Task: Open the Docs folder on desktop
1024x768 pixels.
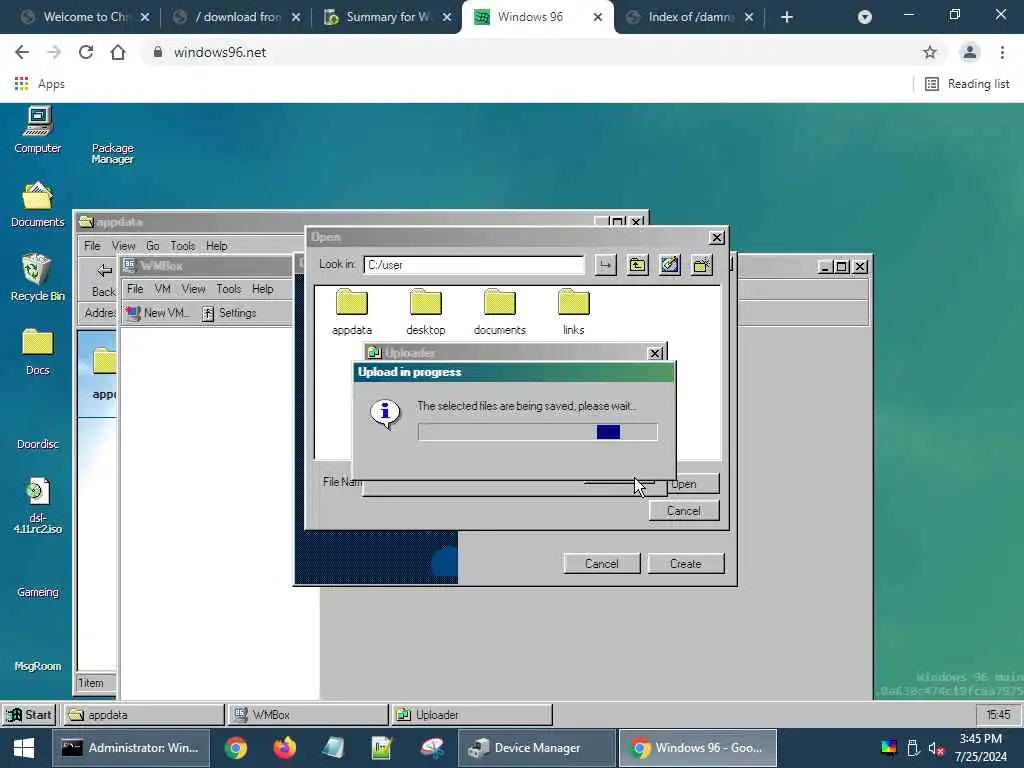Action: pyautogui.click(x=38, y=352)
